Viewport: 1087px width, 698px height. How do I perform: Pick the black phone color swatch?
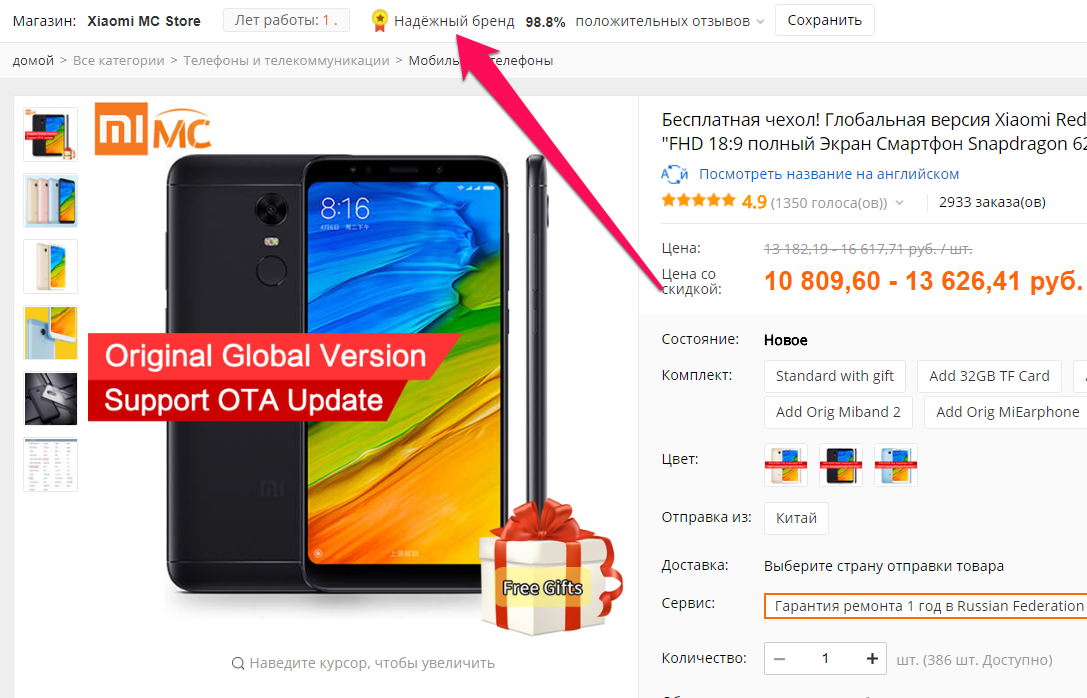click(x=840, y=465)
